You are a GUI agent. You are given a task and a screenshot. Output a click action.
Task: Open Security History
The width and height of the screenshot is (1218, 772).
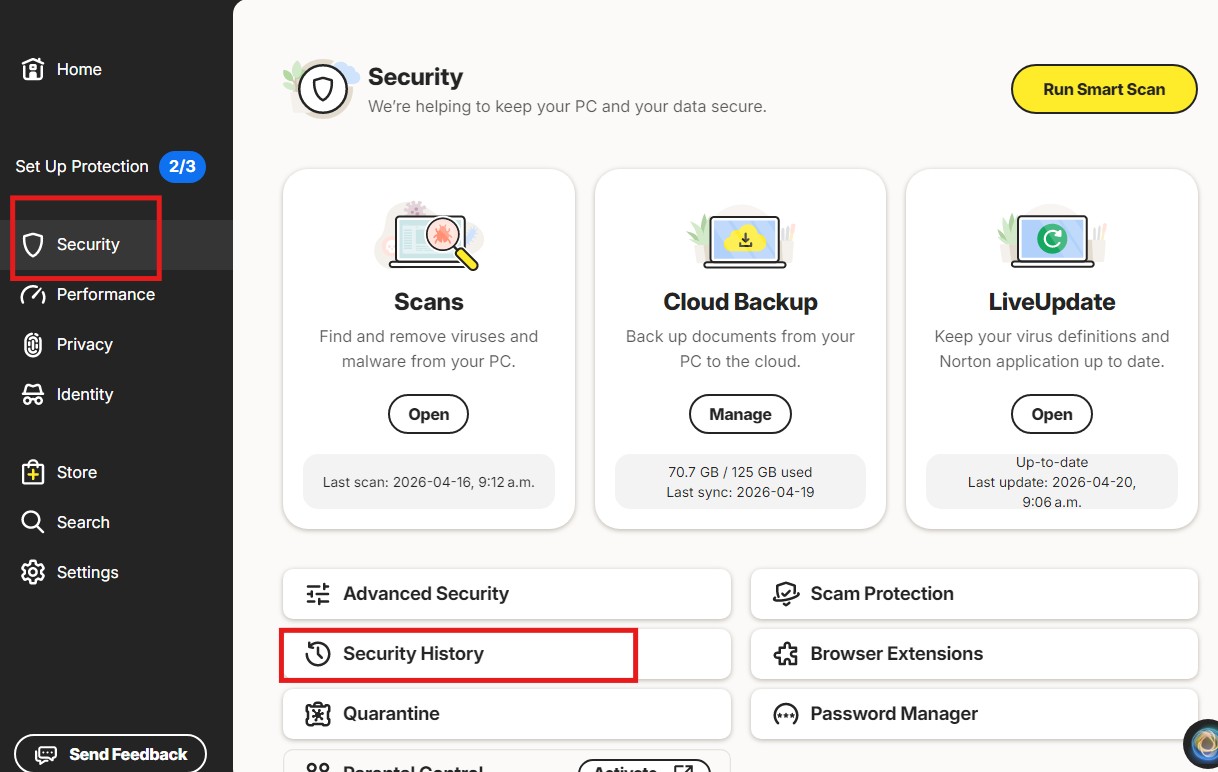coord(507,654)
